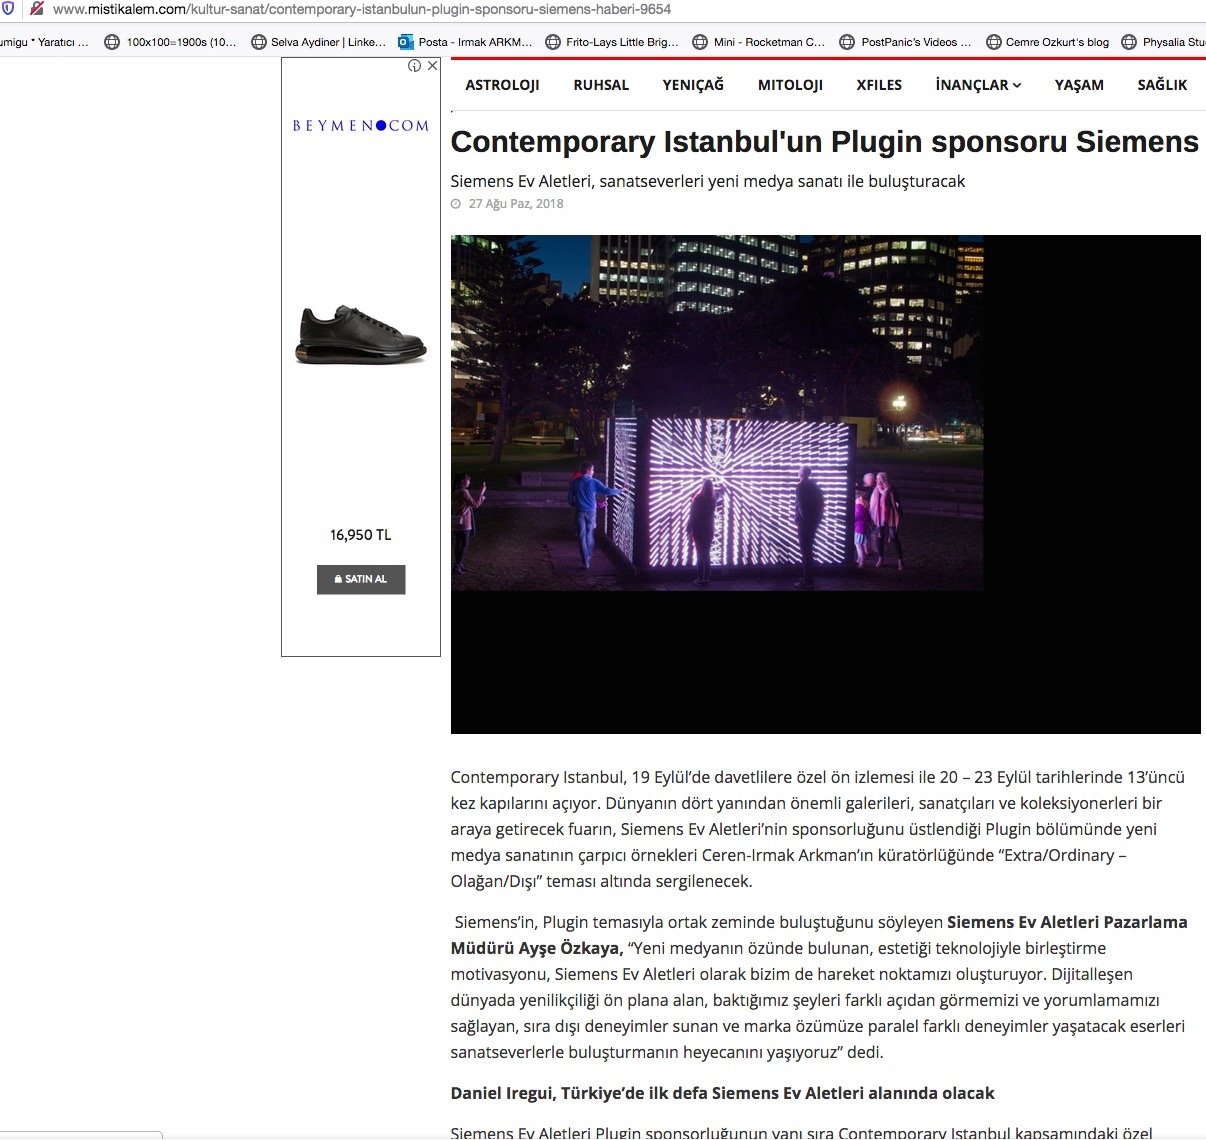Click the shield icon in address bar
The image size is (1206, 1140).
[x=8, y=8]
